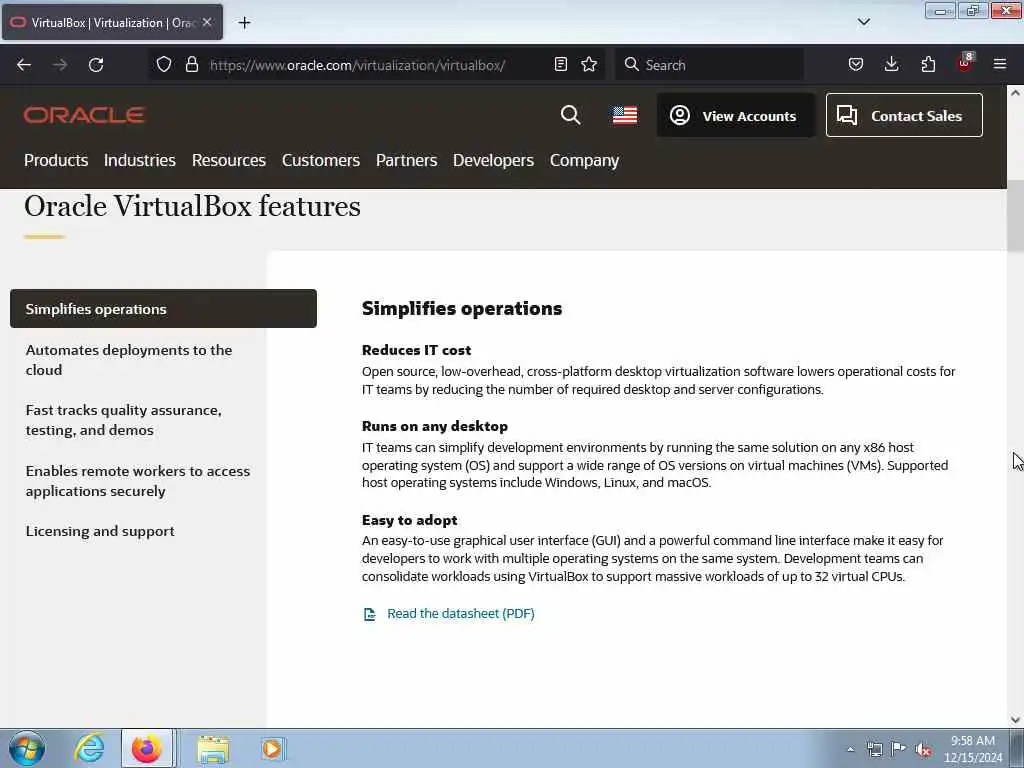Open Firefox hamburger application menu
Image resolution: width=1024 pixels, height=768 pixels.
click(1000, 65)
